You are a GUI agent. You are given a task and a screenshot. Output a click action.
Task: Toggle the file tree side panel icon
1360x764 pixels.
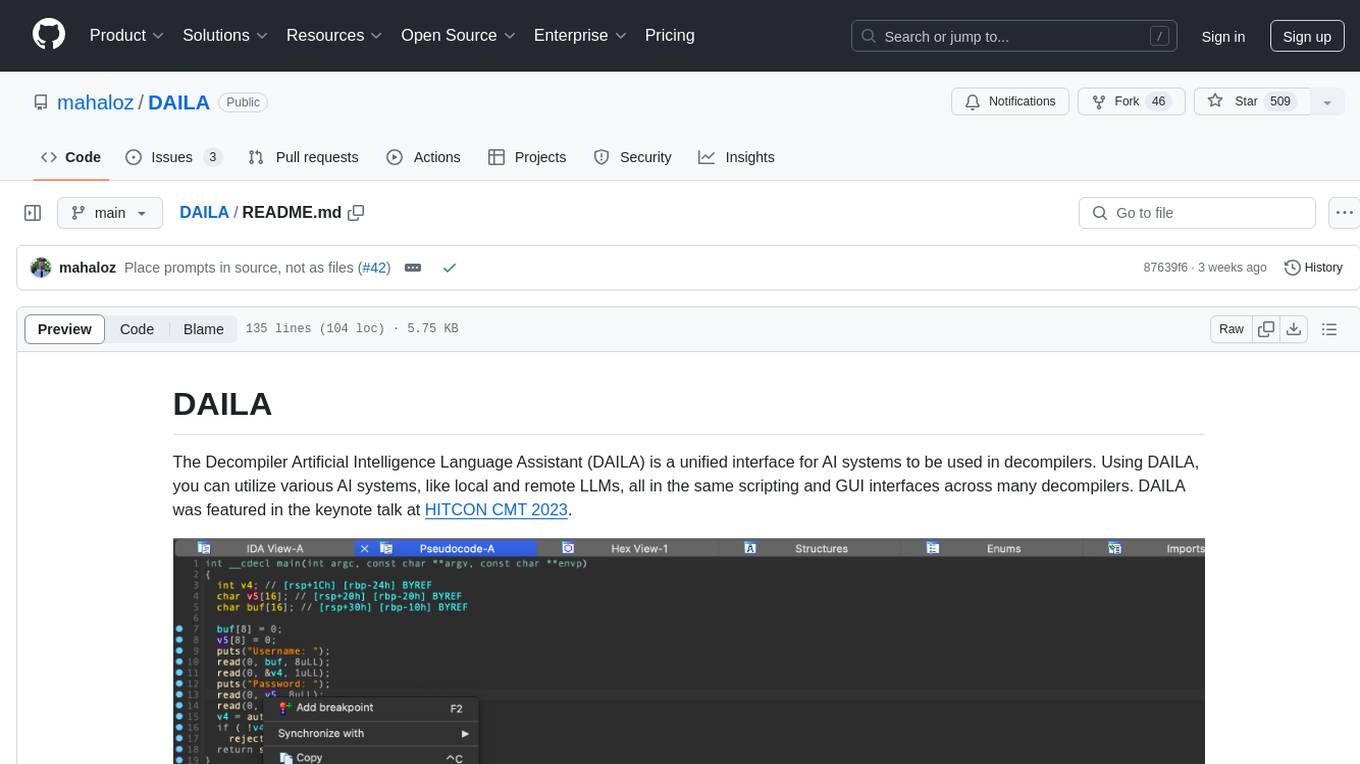33,213
